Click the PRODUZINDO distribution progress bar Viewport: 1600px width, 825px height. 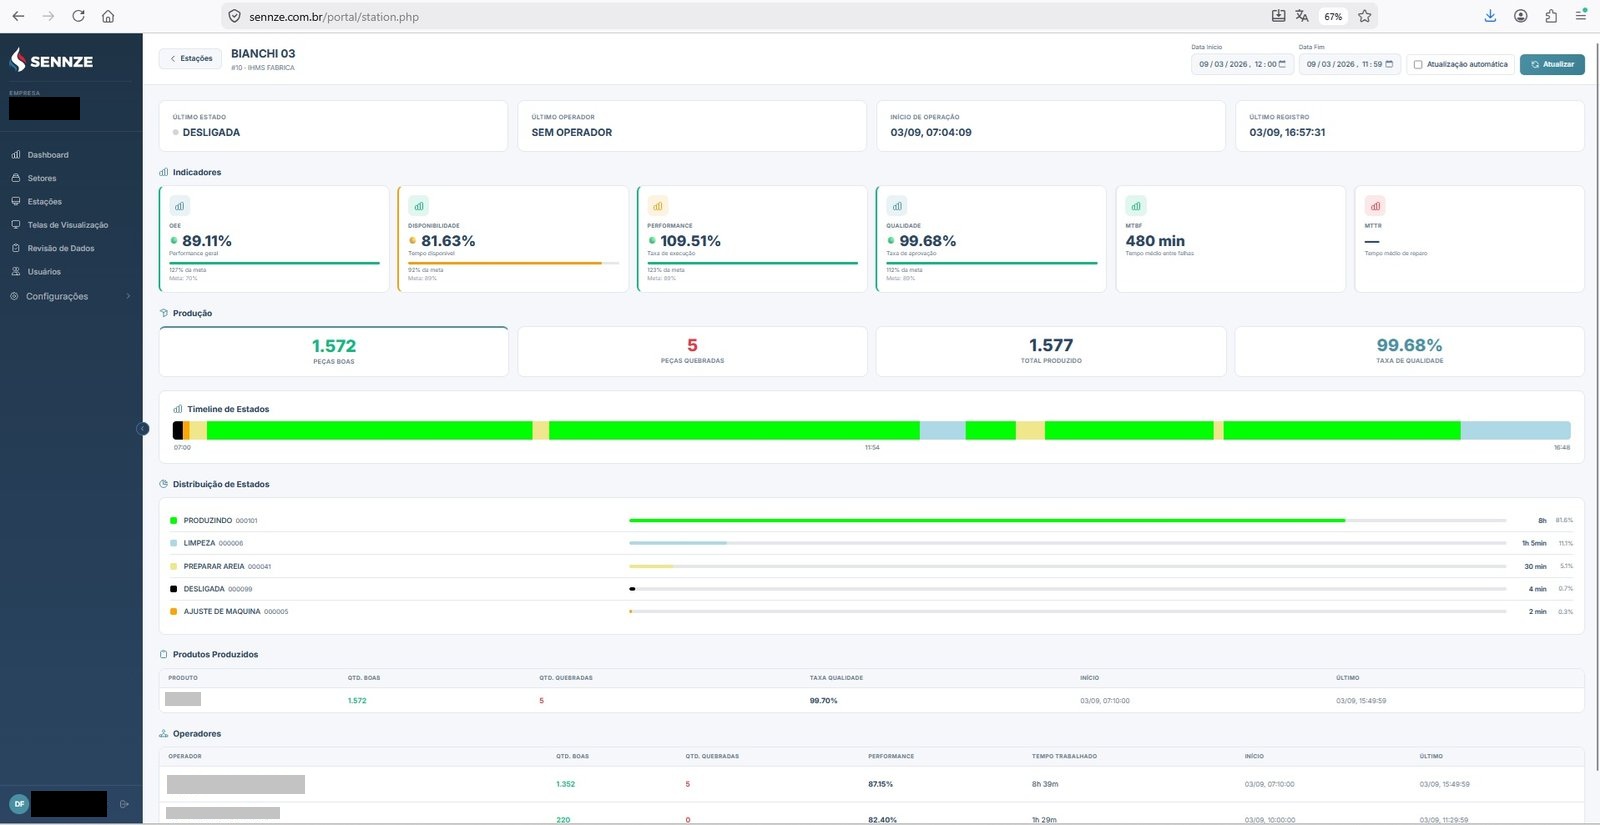coord(1067,520)
